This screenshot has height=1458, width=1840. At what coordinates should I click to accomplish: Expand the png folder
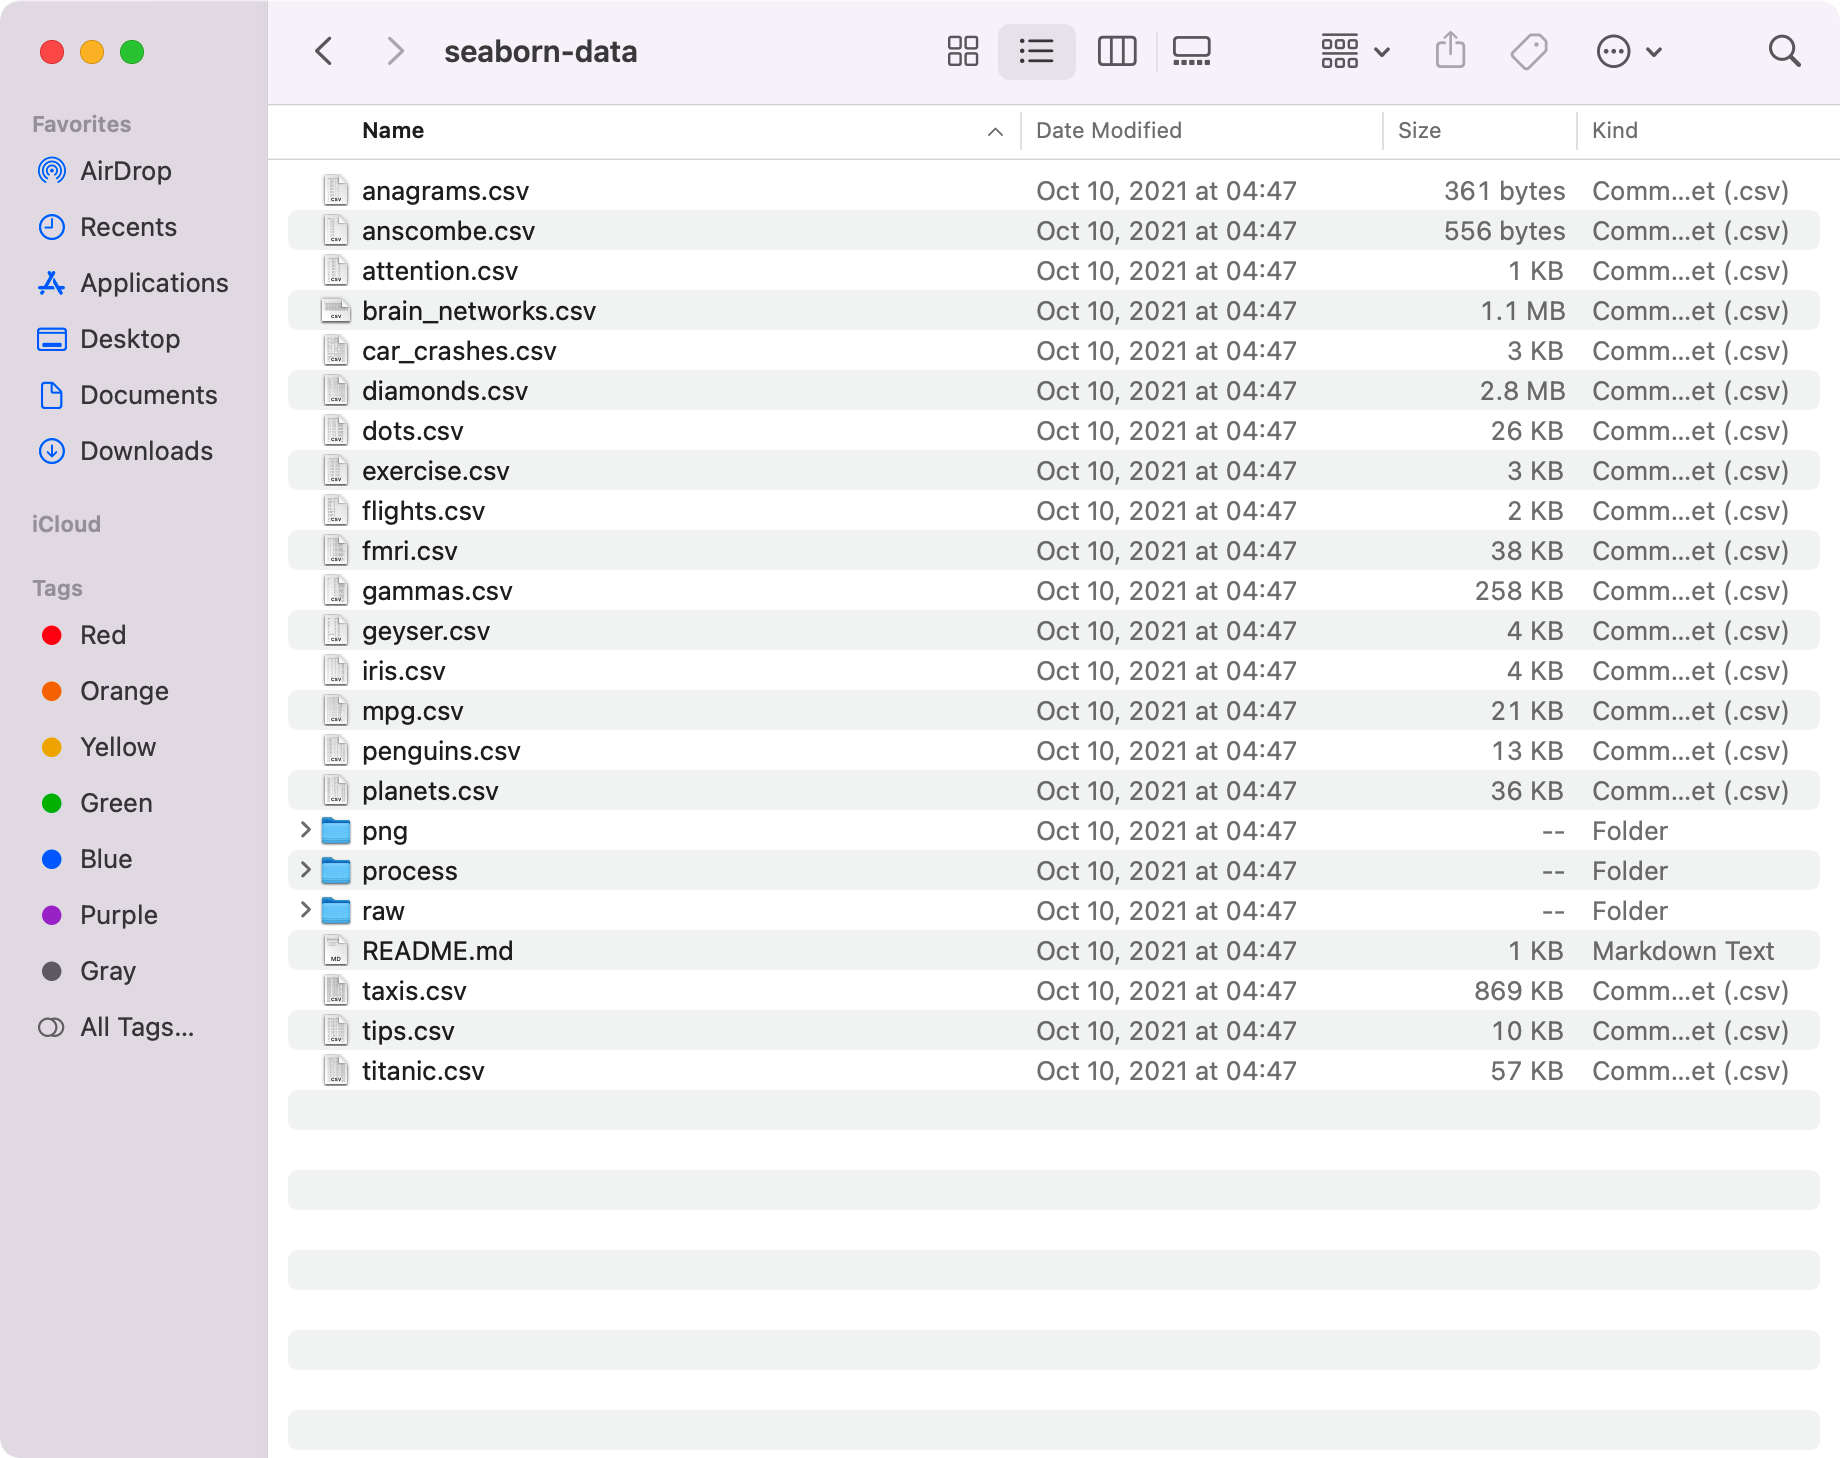305,830
